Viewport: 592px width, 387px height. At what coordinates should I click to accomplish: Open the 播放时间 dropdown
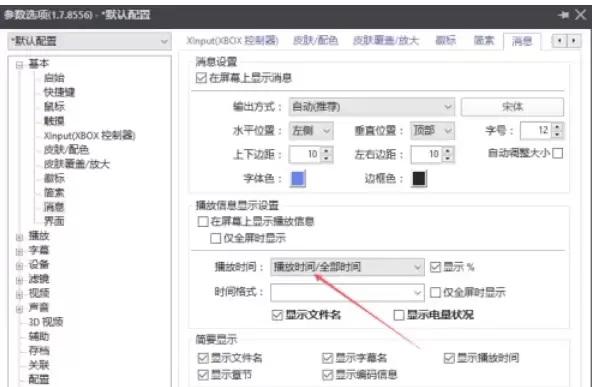point(347,267)
